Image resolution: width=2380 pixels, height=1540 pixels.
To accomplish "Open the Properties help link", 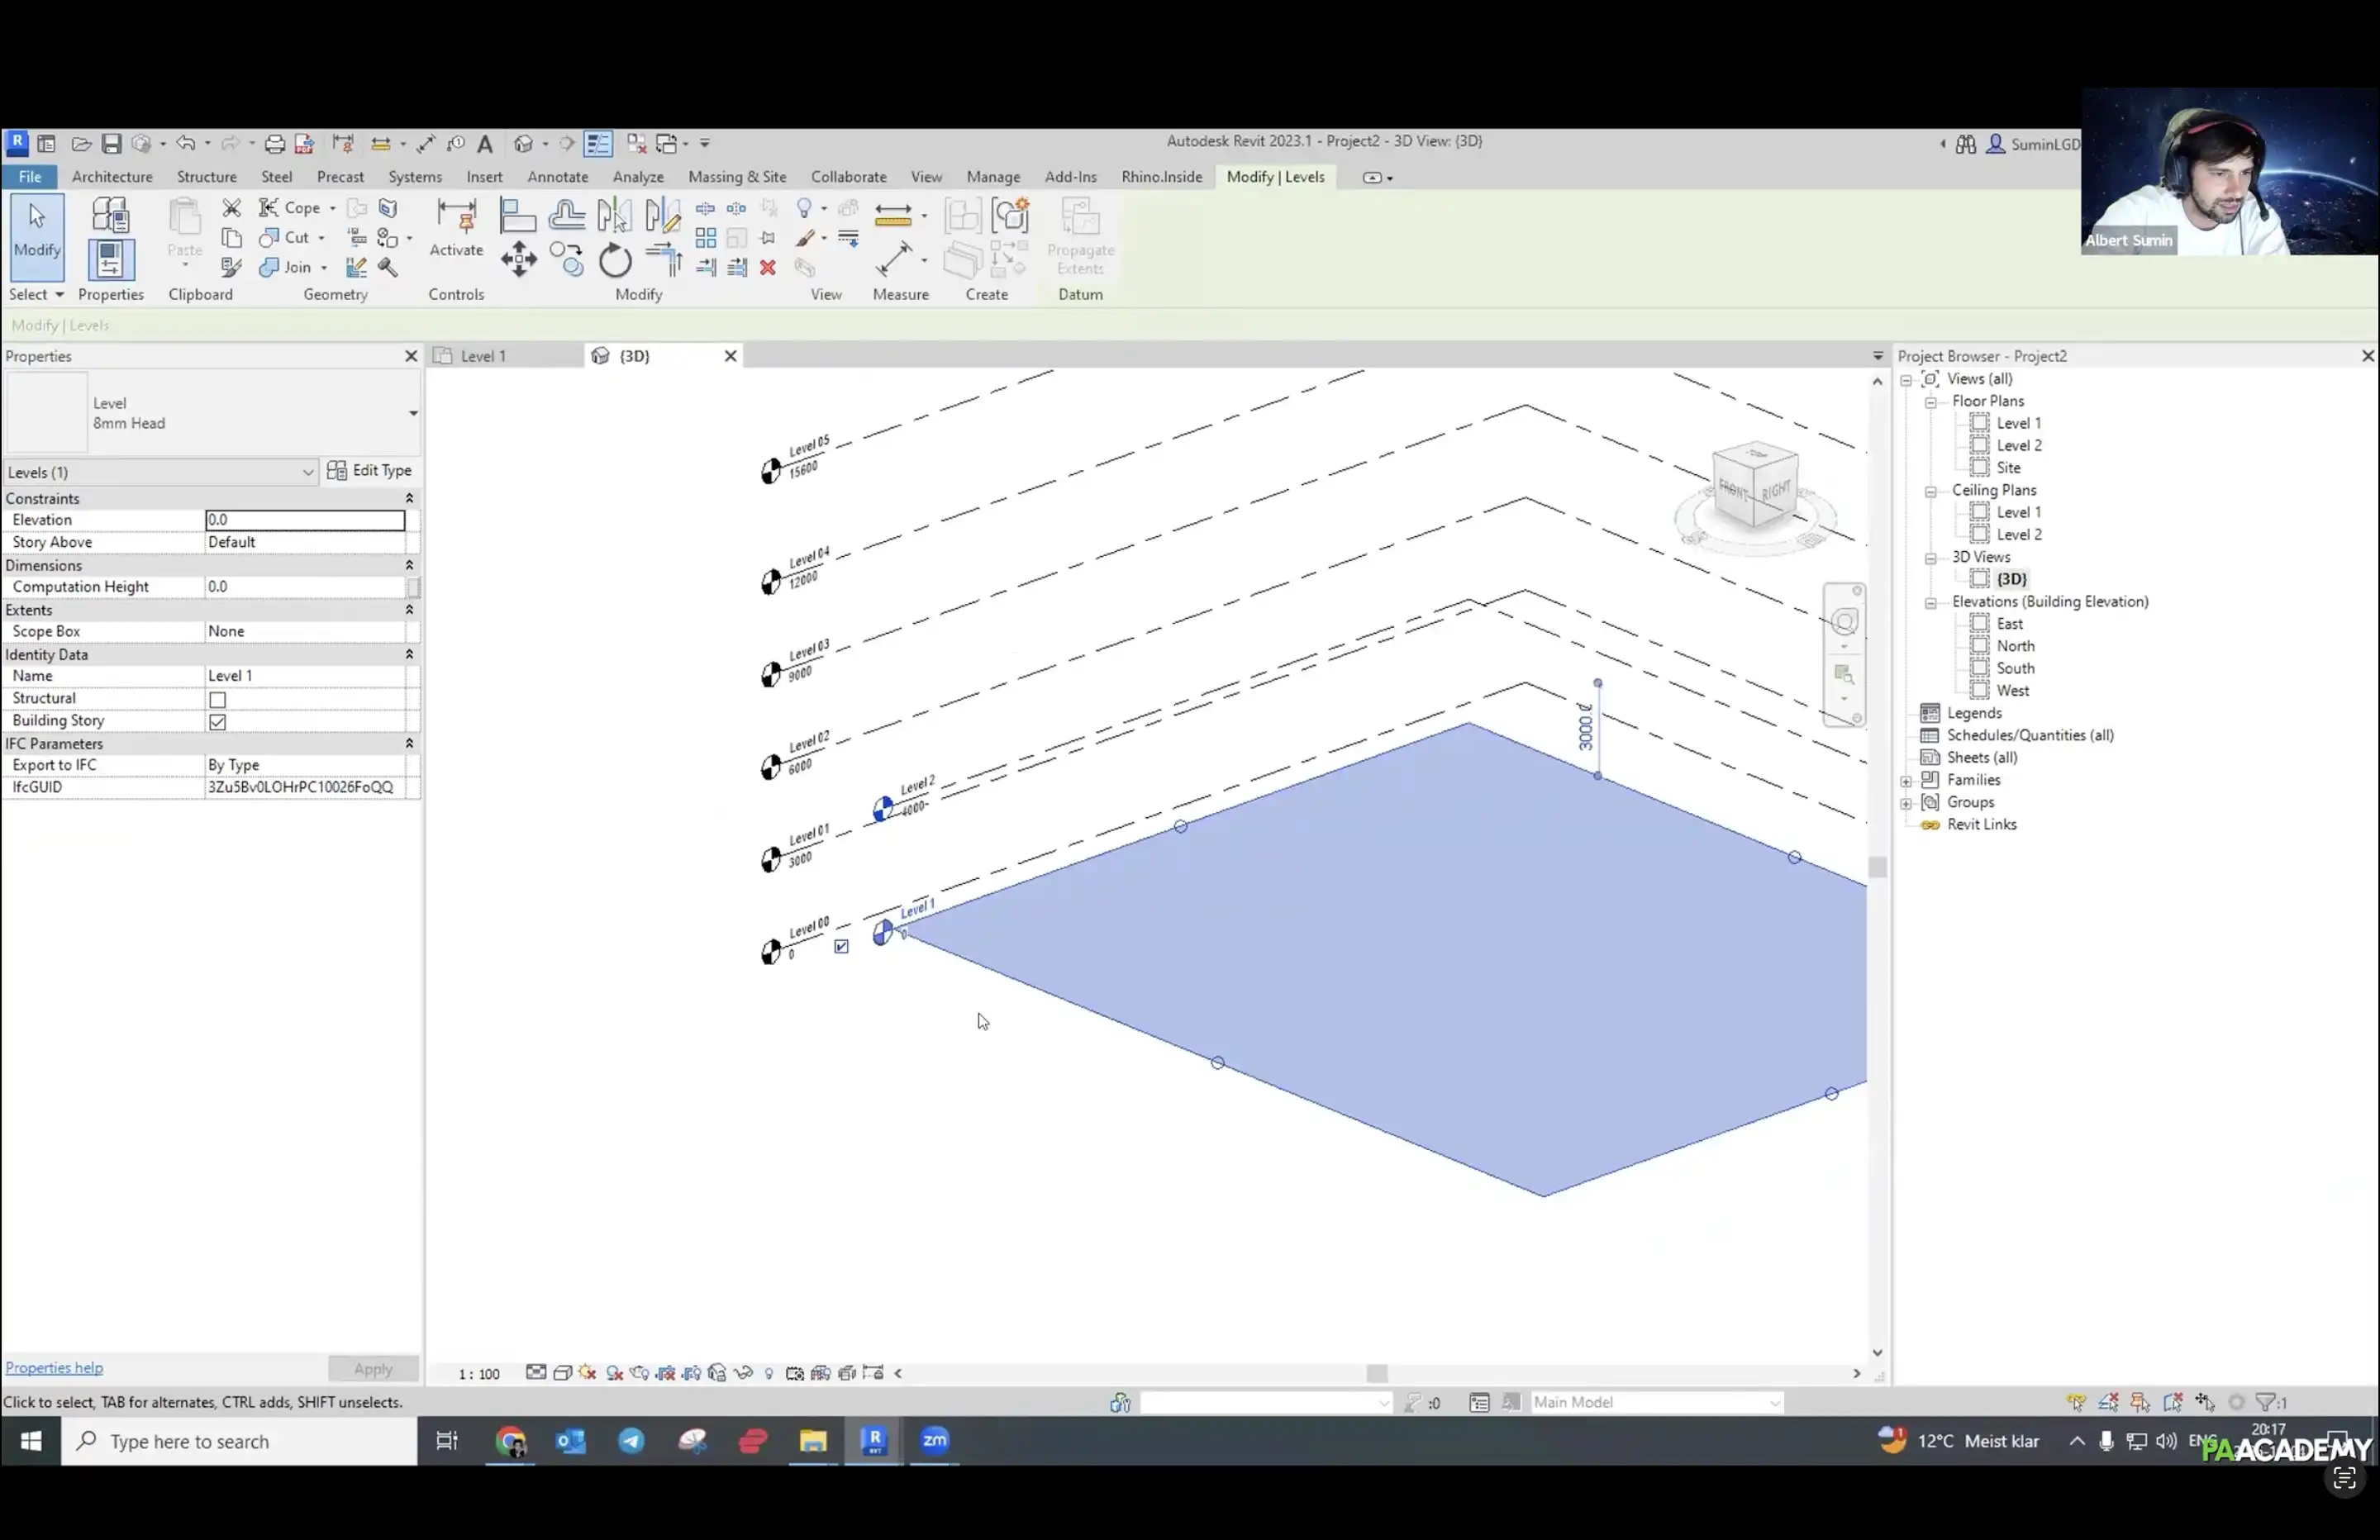I will point(54,1367).
